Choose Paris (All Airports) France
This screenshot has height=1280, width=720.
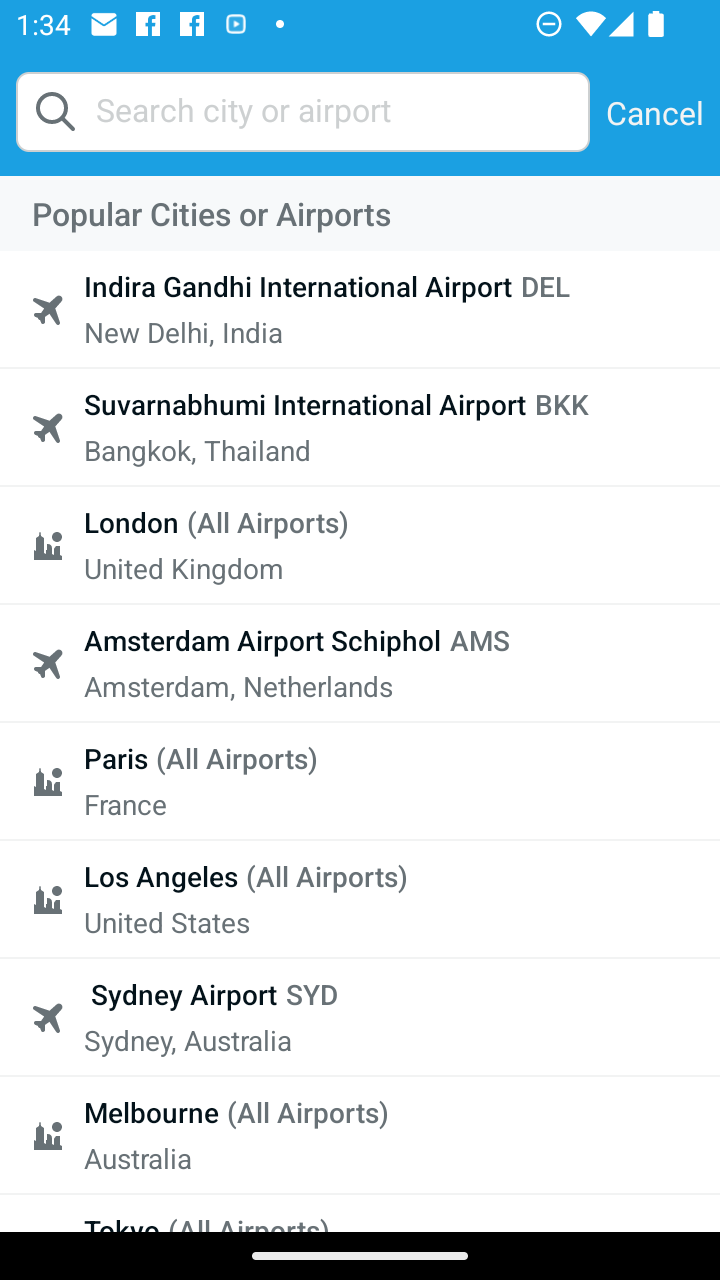tap(360, 782)
